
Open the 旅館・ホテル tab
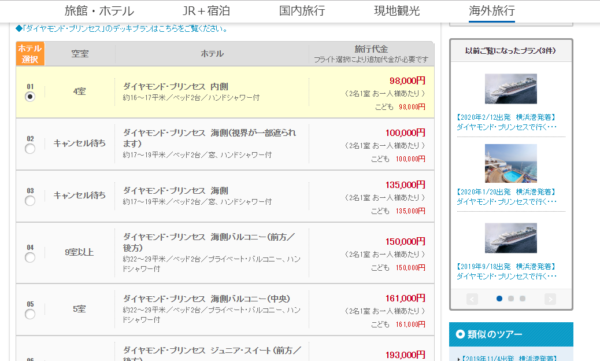pos(99,11)
